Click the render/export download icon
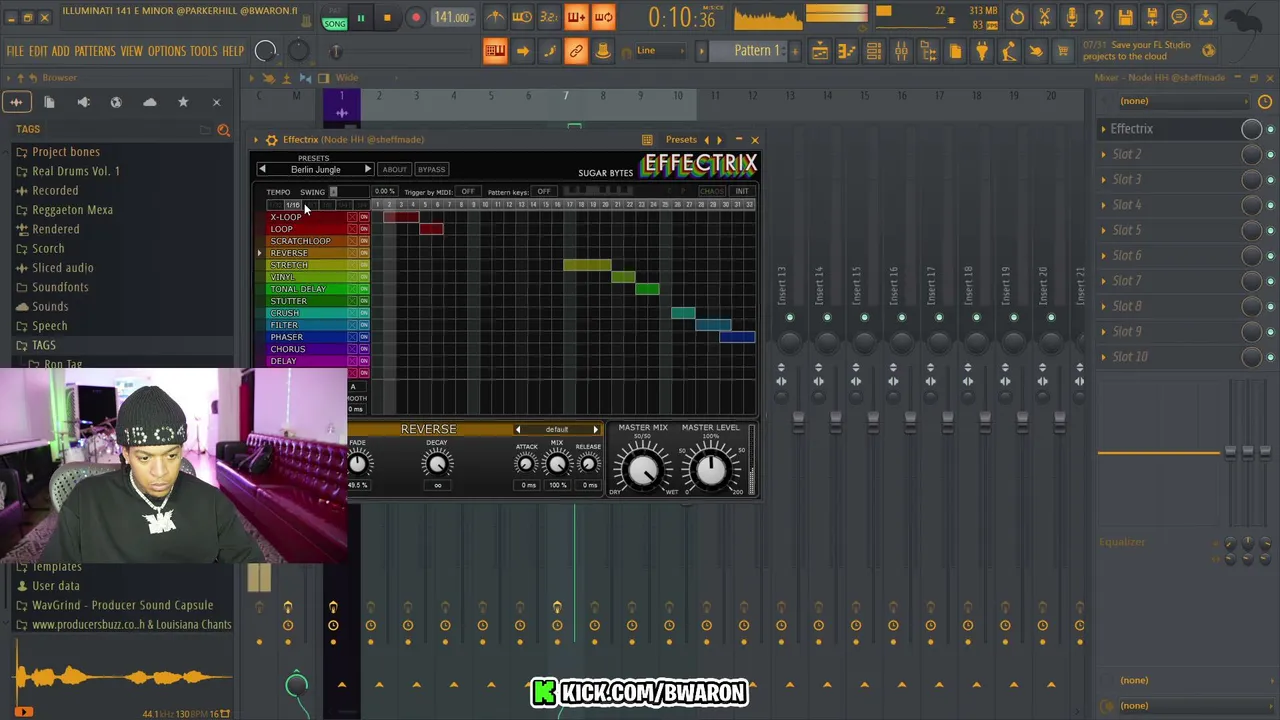Viewport: 1280px width, 720px height. coord(1206,17)
